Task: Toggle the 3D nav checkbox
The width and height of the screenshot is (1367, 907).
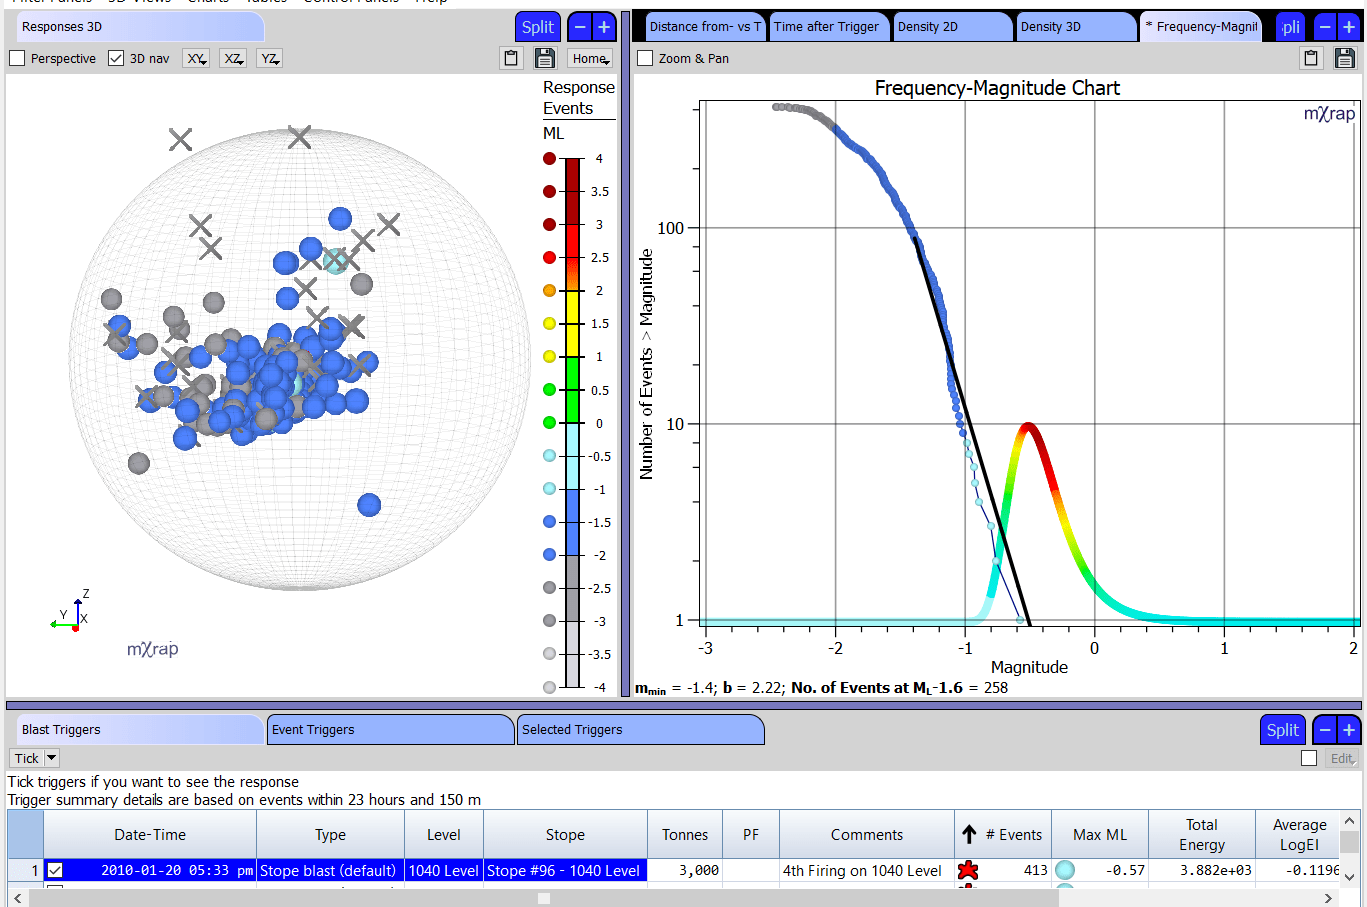Action: coord(116,59)
